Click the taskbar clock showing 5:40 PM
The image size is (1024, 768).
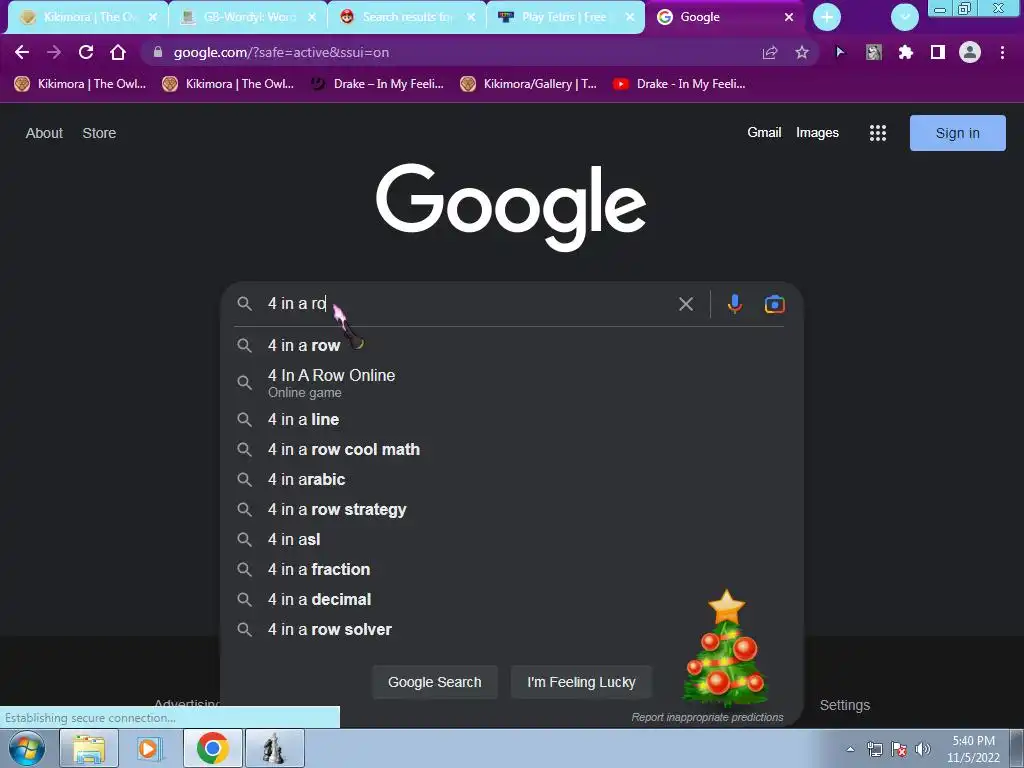tap(973, 749)
